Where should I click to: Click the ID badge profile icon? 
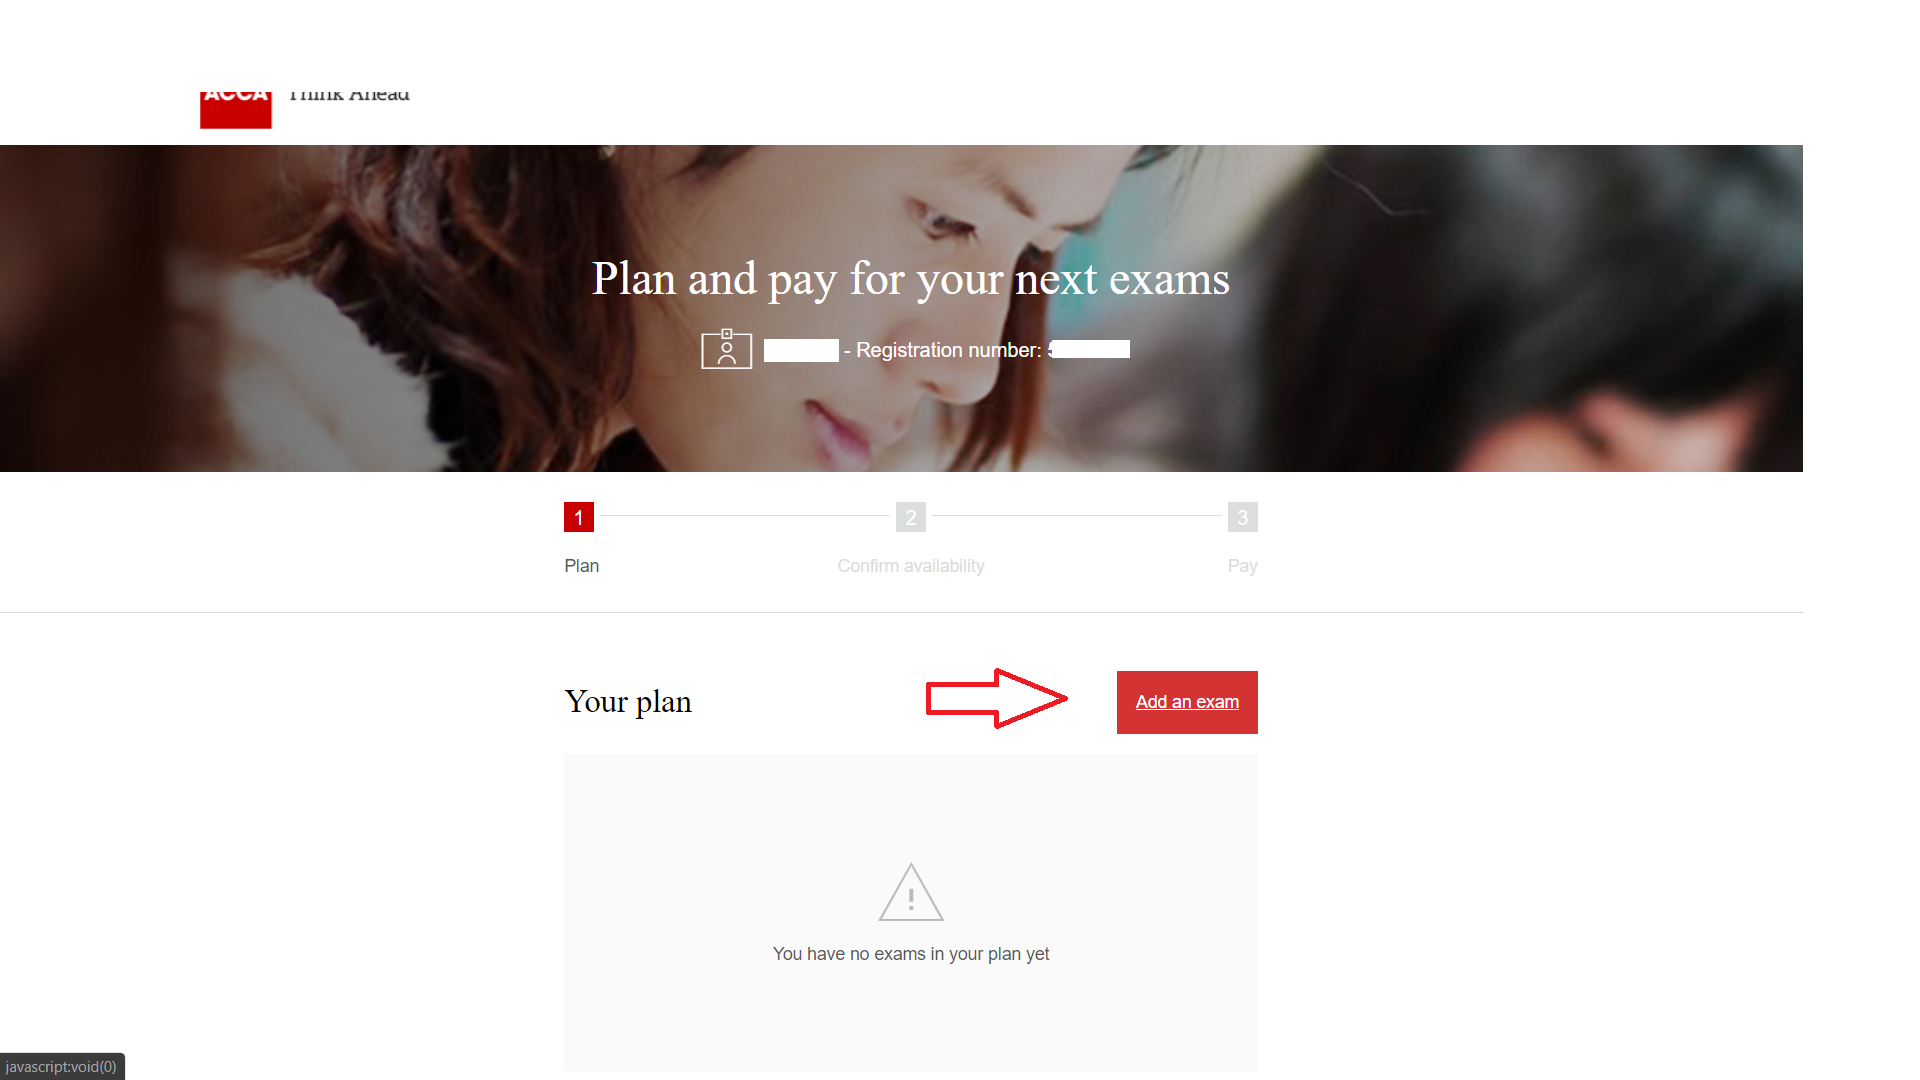tap(727, 349)
